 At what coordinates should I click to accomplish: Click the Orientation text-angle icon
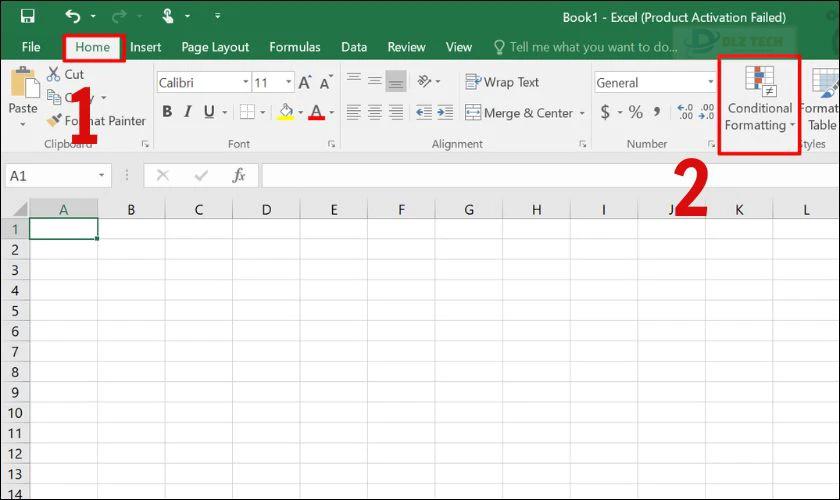point(424,81)
